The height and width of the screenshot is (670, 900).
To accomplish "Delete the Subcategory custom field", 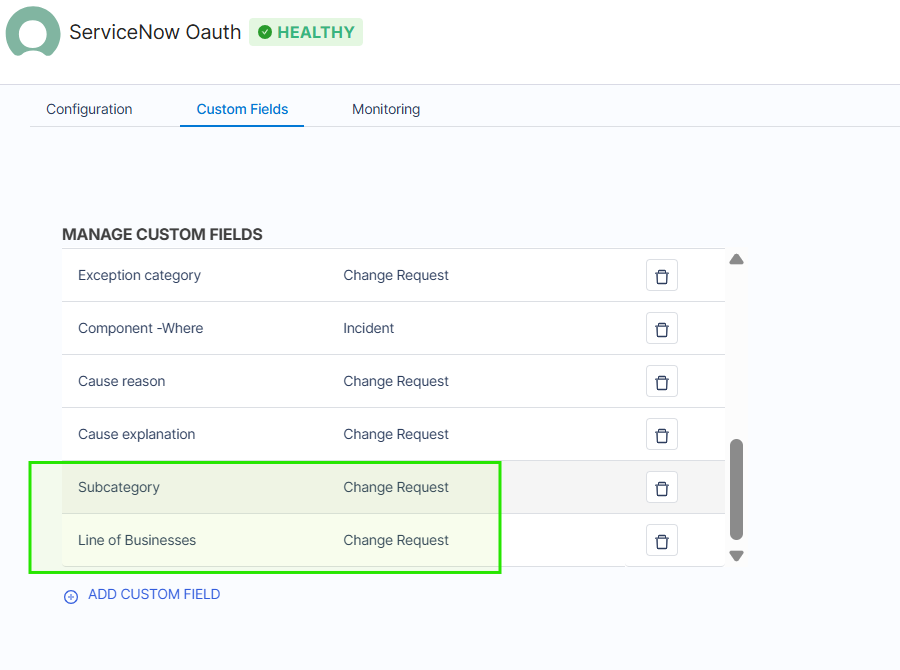I will (662, 487).
